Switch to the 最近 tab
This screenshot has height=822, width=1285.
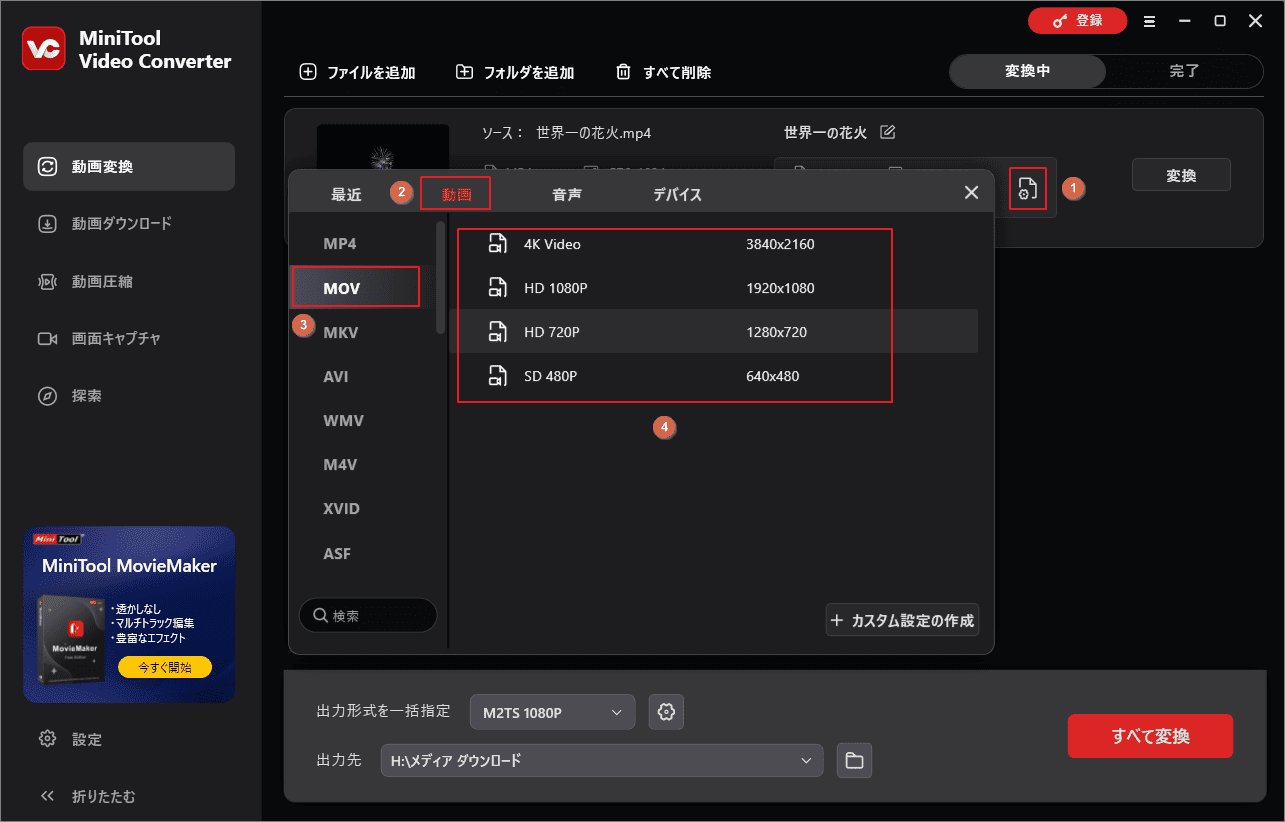346,195
